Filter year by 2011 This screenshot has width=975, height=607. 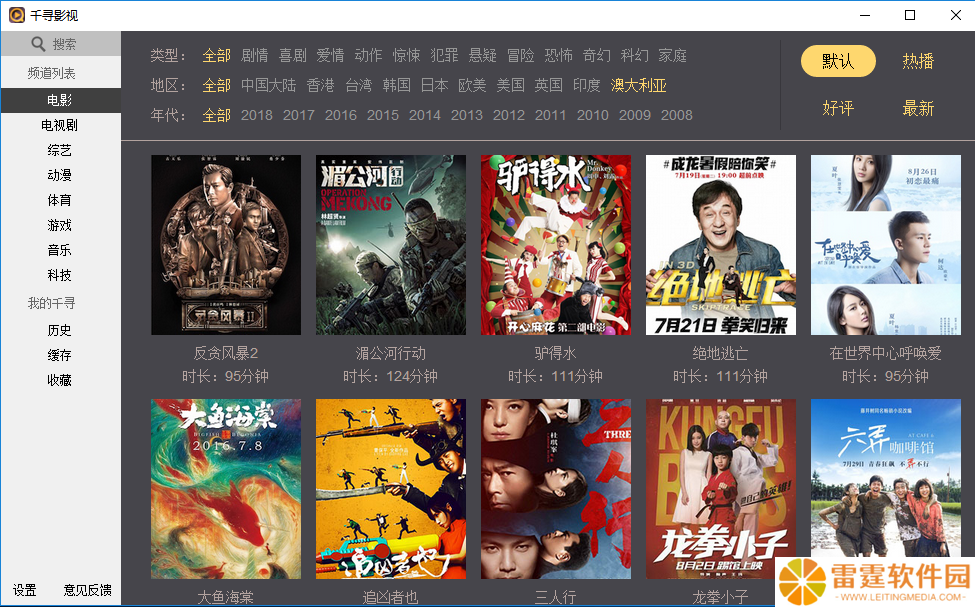550,115
